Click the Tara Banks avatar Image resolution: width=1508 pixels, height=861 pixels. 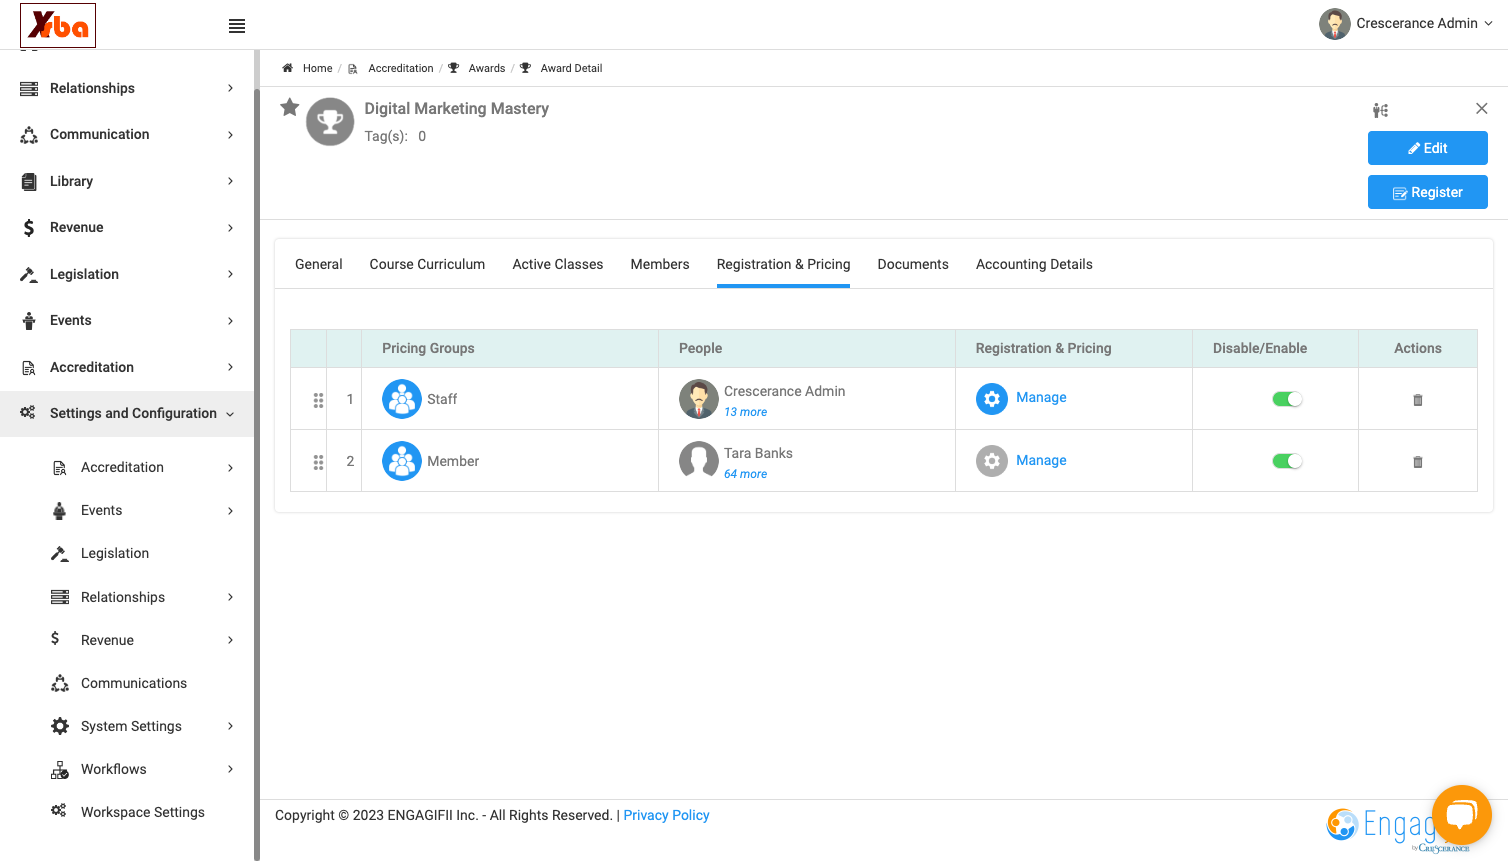[x=699, y=461]
